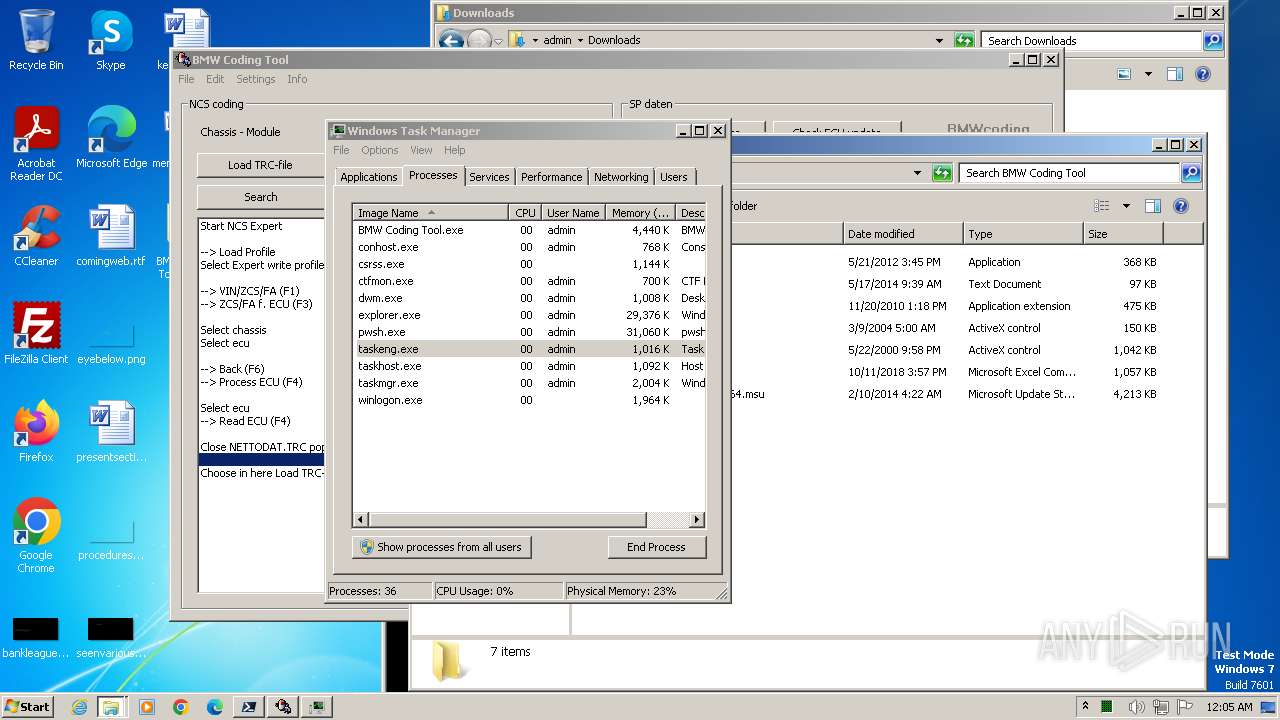Open CCleaner desktop shortcut
1280x720 pixels.
click(36, 235)
